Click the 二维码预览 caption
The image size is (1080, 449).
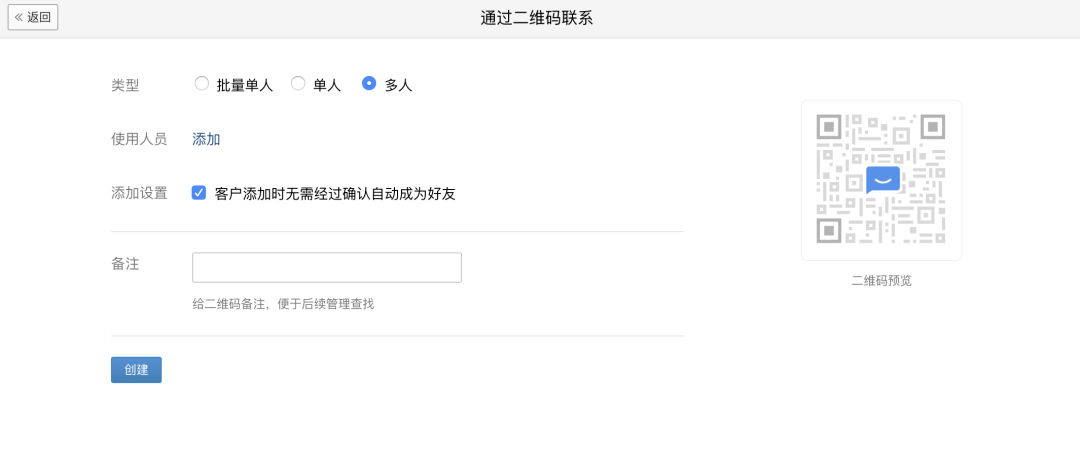(881, 280)
